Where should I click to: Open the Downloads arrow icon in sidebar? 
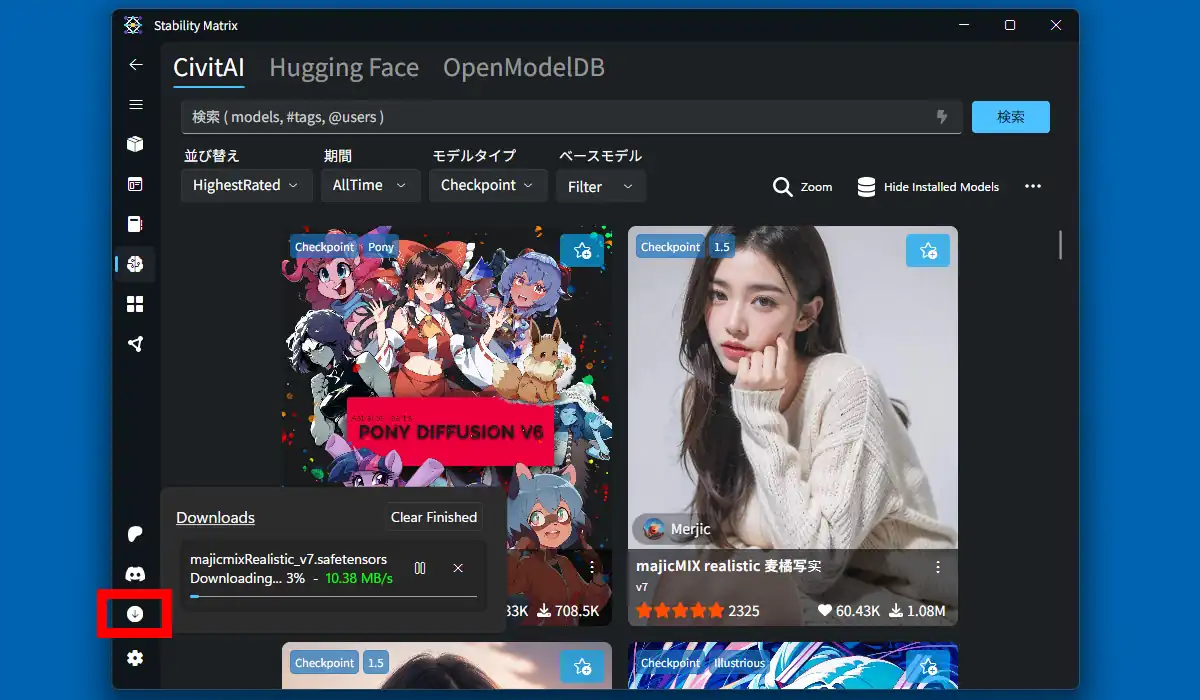pyautogui.click(x=136, y=614)
